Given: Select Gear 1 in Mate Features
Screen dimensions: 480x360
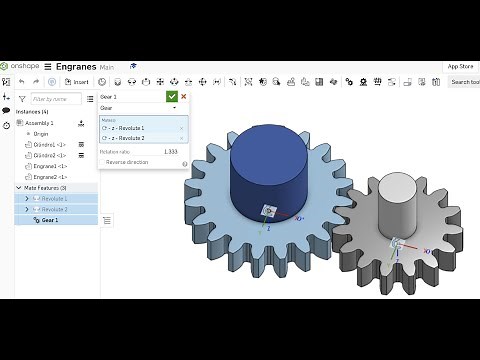Looking at the screenshot, I should coord(56,220).
